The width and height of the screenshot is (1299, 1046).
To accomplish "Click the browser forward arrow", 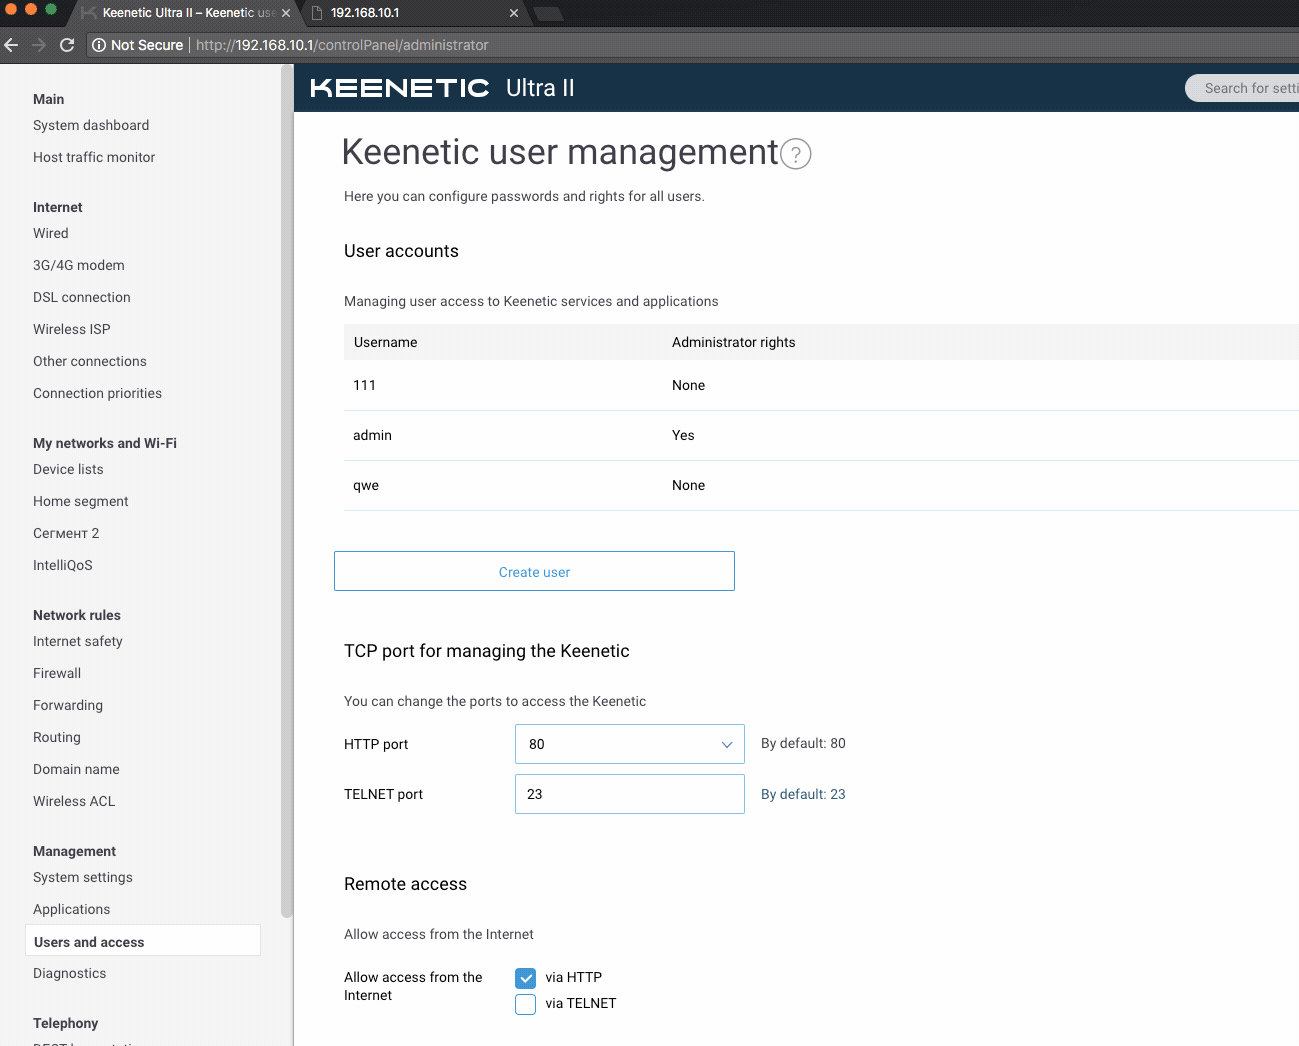I will [x=39, y=45].
